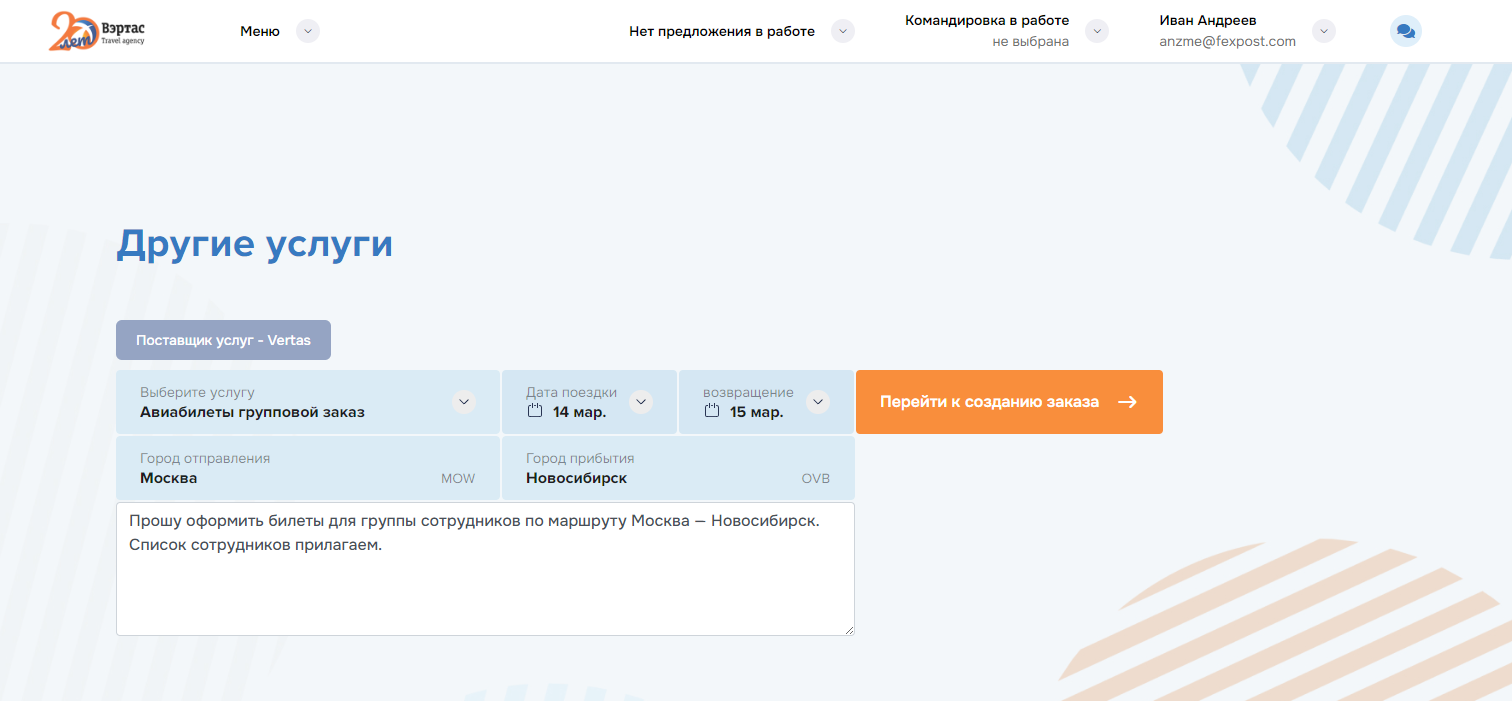
Task: Click the MOW airport code
Action: [458, 479]
